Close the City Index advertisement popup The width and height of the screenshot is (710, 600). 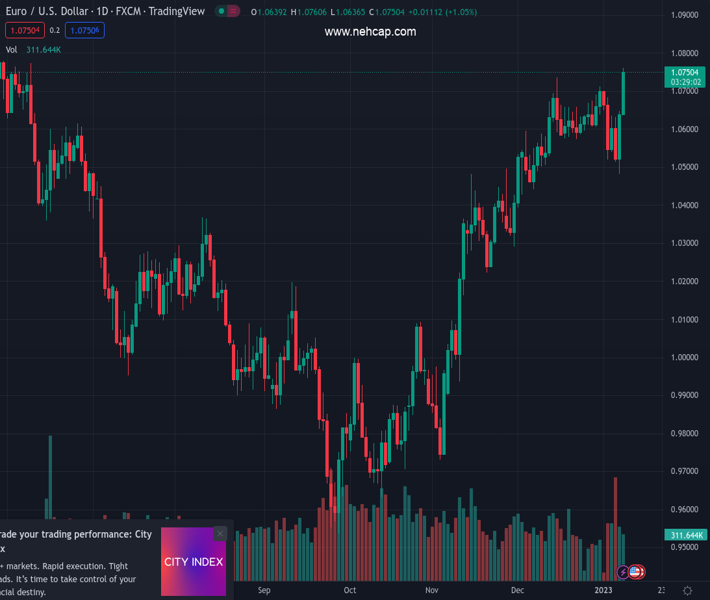(220, 533)
